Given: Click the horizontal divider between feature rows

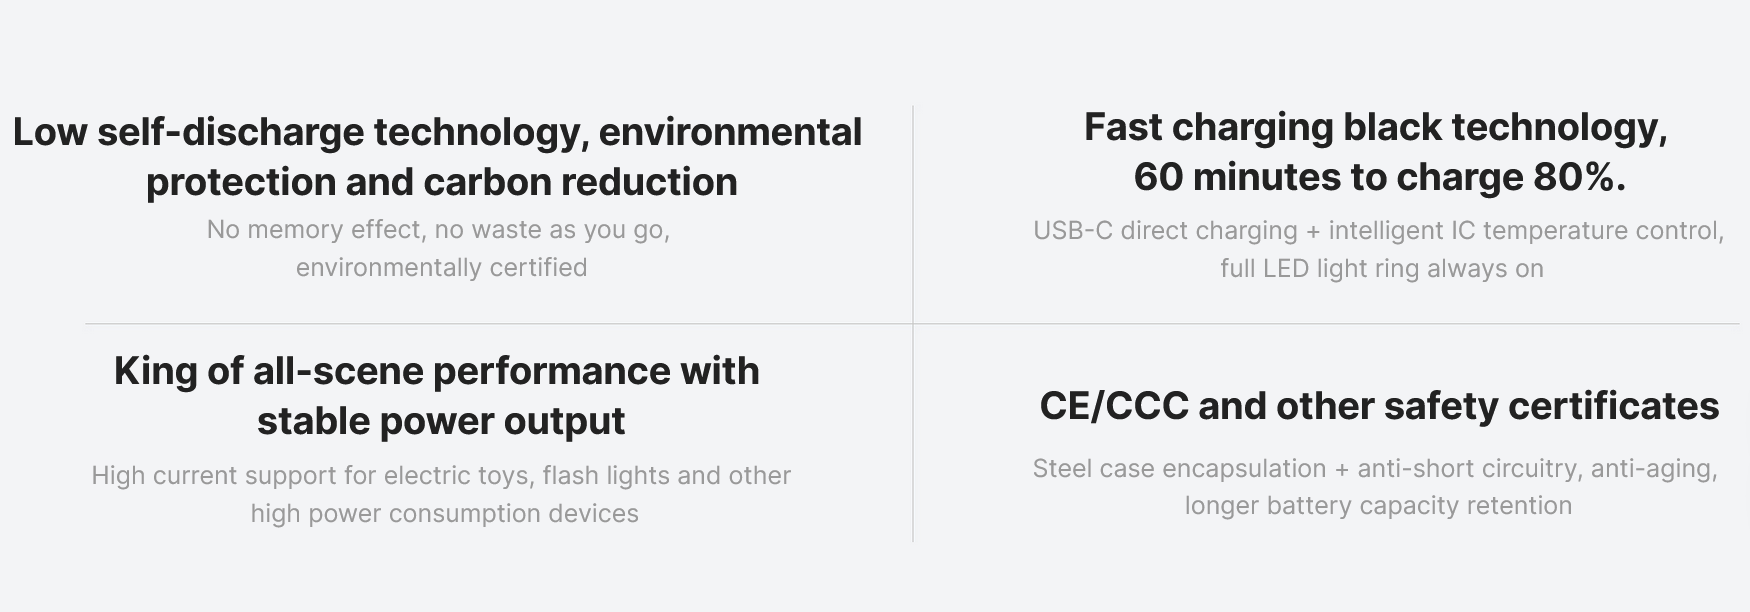Looking at the screenshot, I should pos(500,324).
